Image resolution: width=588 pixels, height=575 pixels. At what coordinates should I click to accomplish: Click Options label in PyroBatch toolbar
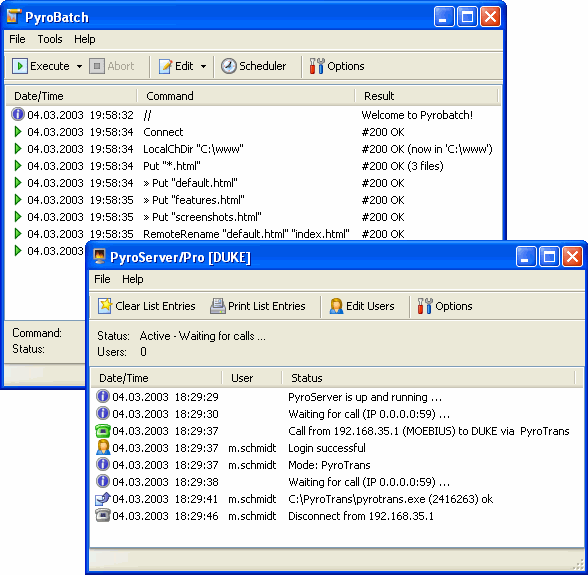coord(346,66)
